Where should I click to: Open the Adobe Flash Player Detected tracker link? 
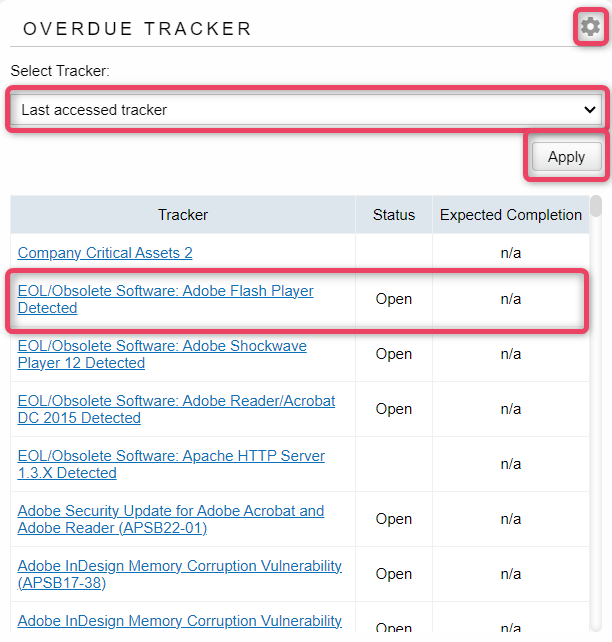pyautogui.click(x=165, y=299)
